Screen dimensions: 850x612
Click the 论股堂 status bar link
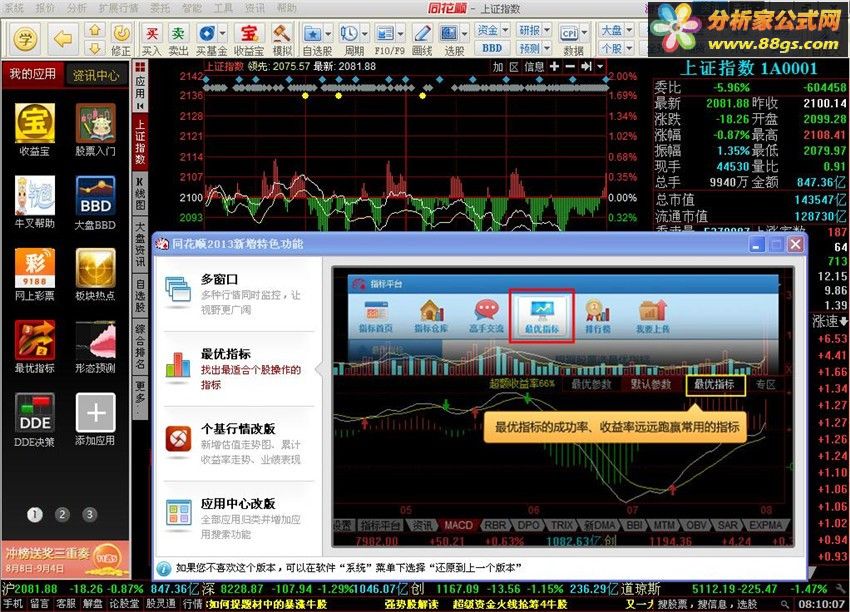tap(124, 604)
